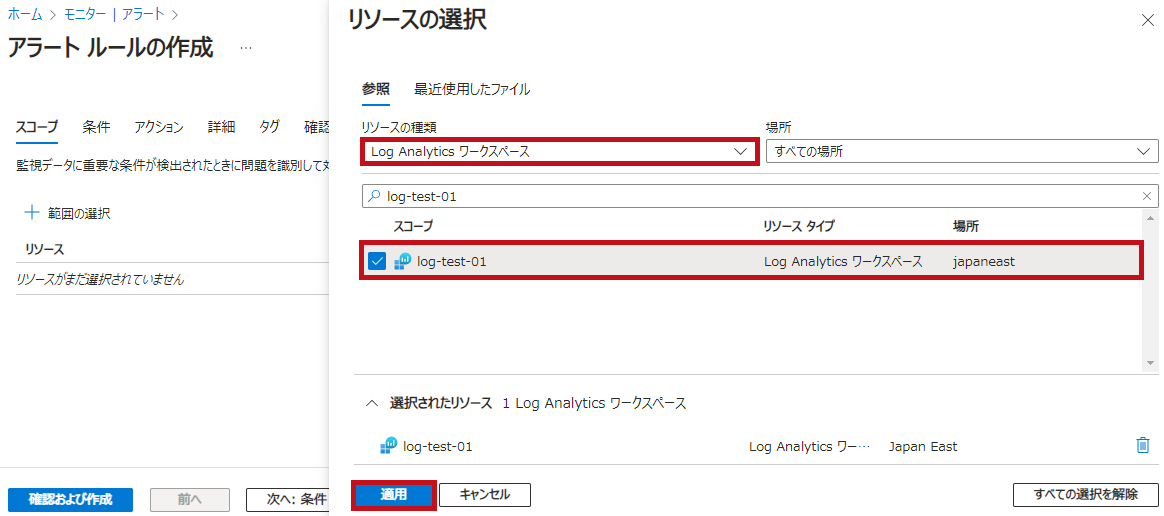
Task: Open the 場所 dropdown showing すべての場所
Action: click(x=961, y=151)
